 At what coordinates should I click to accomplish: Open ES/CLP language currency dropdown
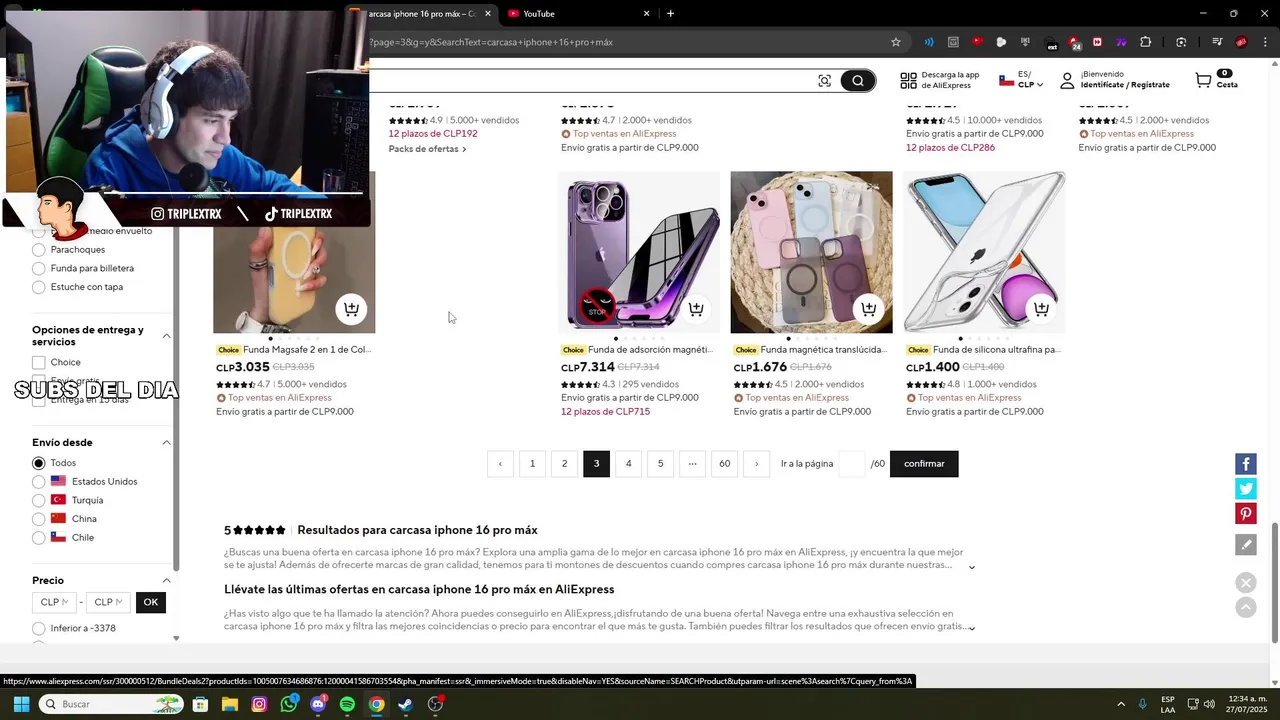coord(1021,80)
